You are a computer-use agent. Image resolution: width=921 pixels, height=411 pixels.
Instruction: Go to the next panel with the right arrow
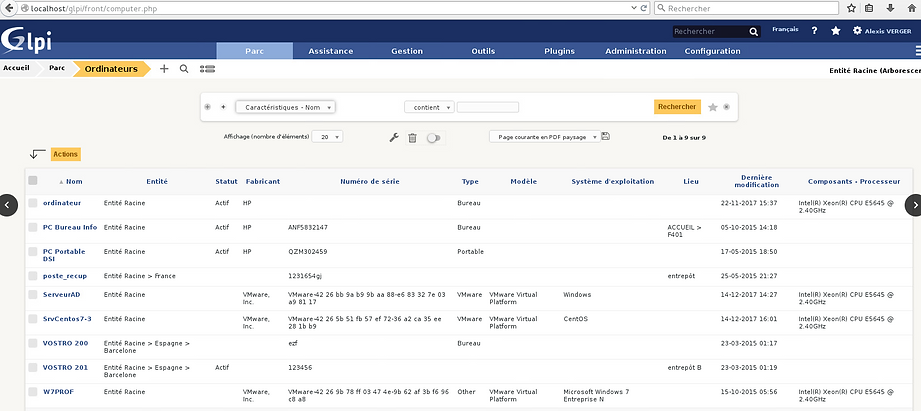(914, 205)
